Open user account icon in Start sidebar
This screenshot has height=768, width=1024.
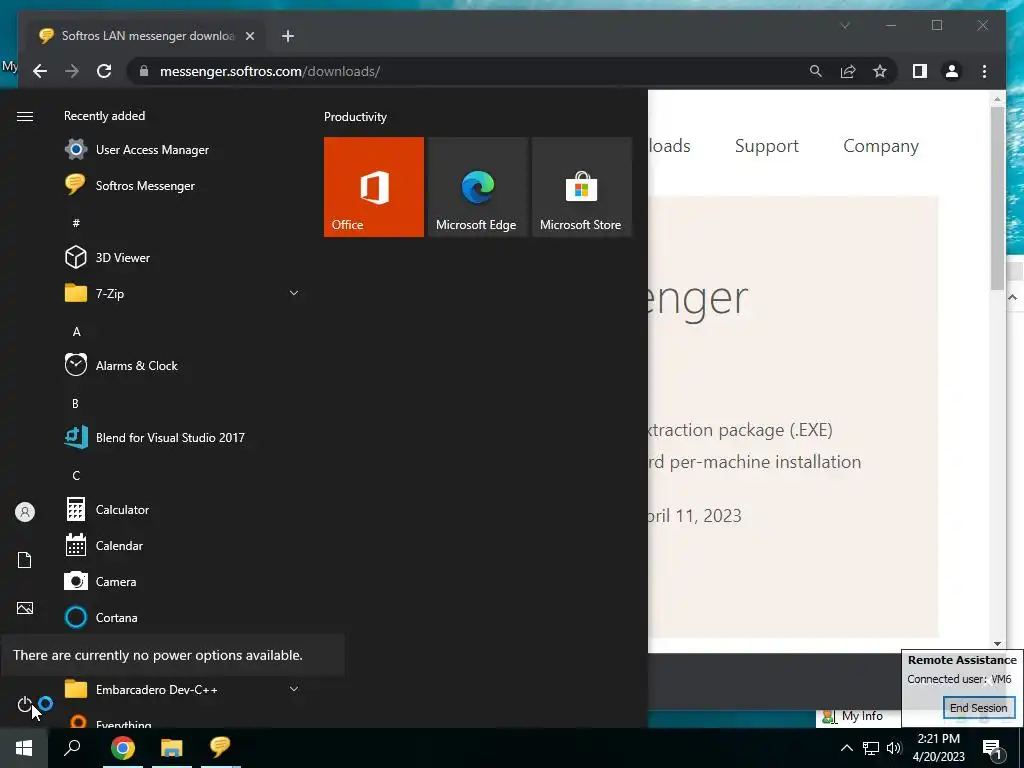click(25, 512)
